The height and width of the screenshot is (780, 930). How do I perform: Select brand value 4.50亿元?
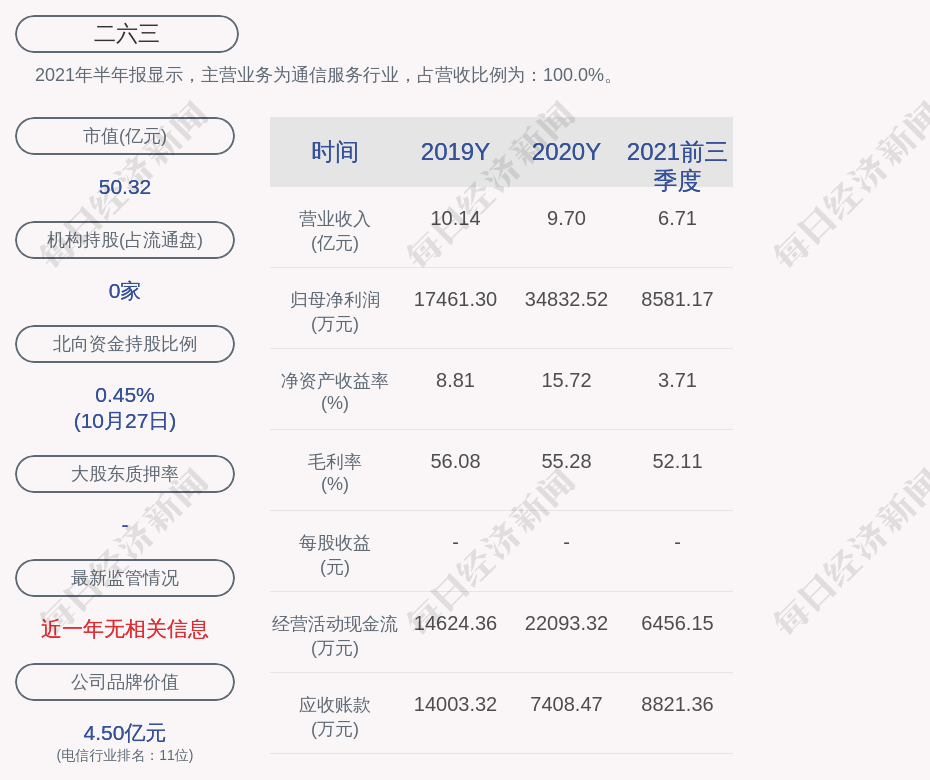[x=124, y=733]
